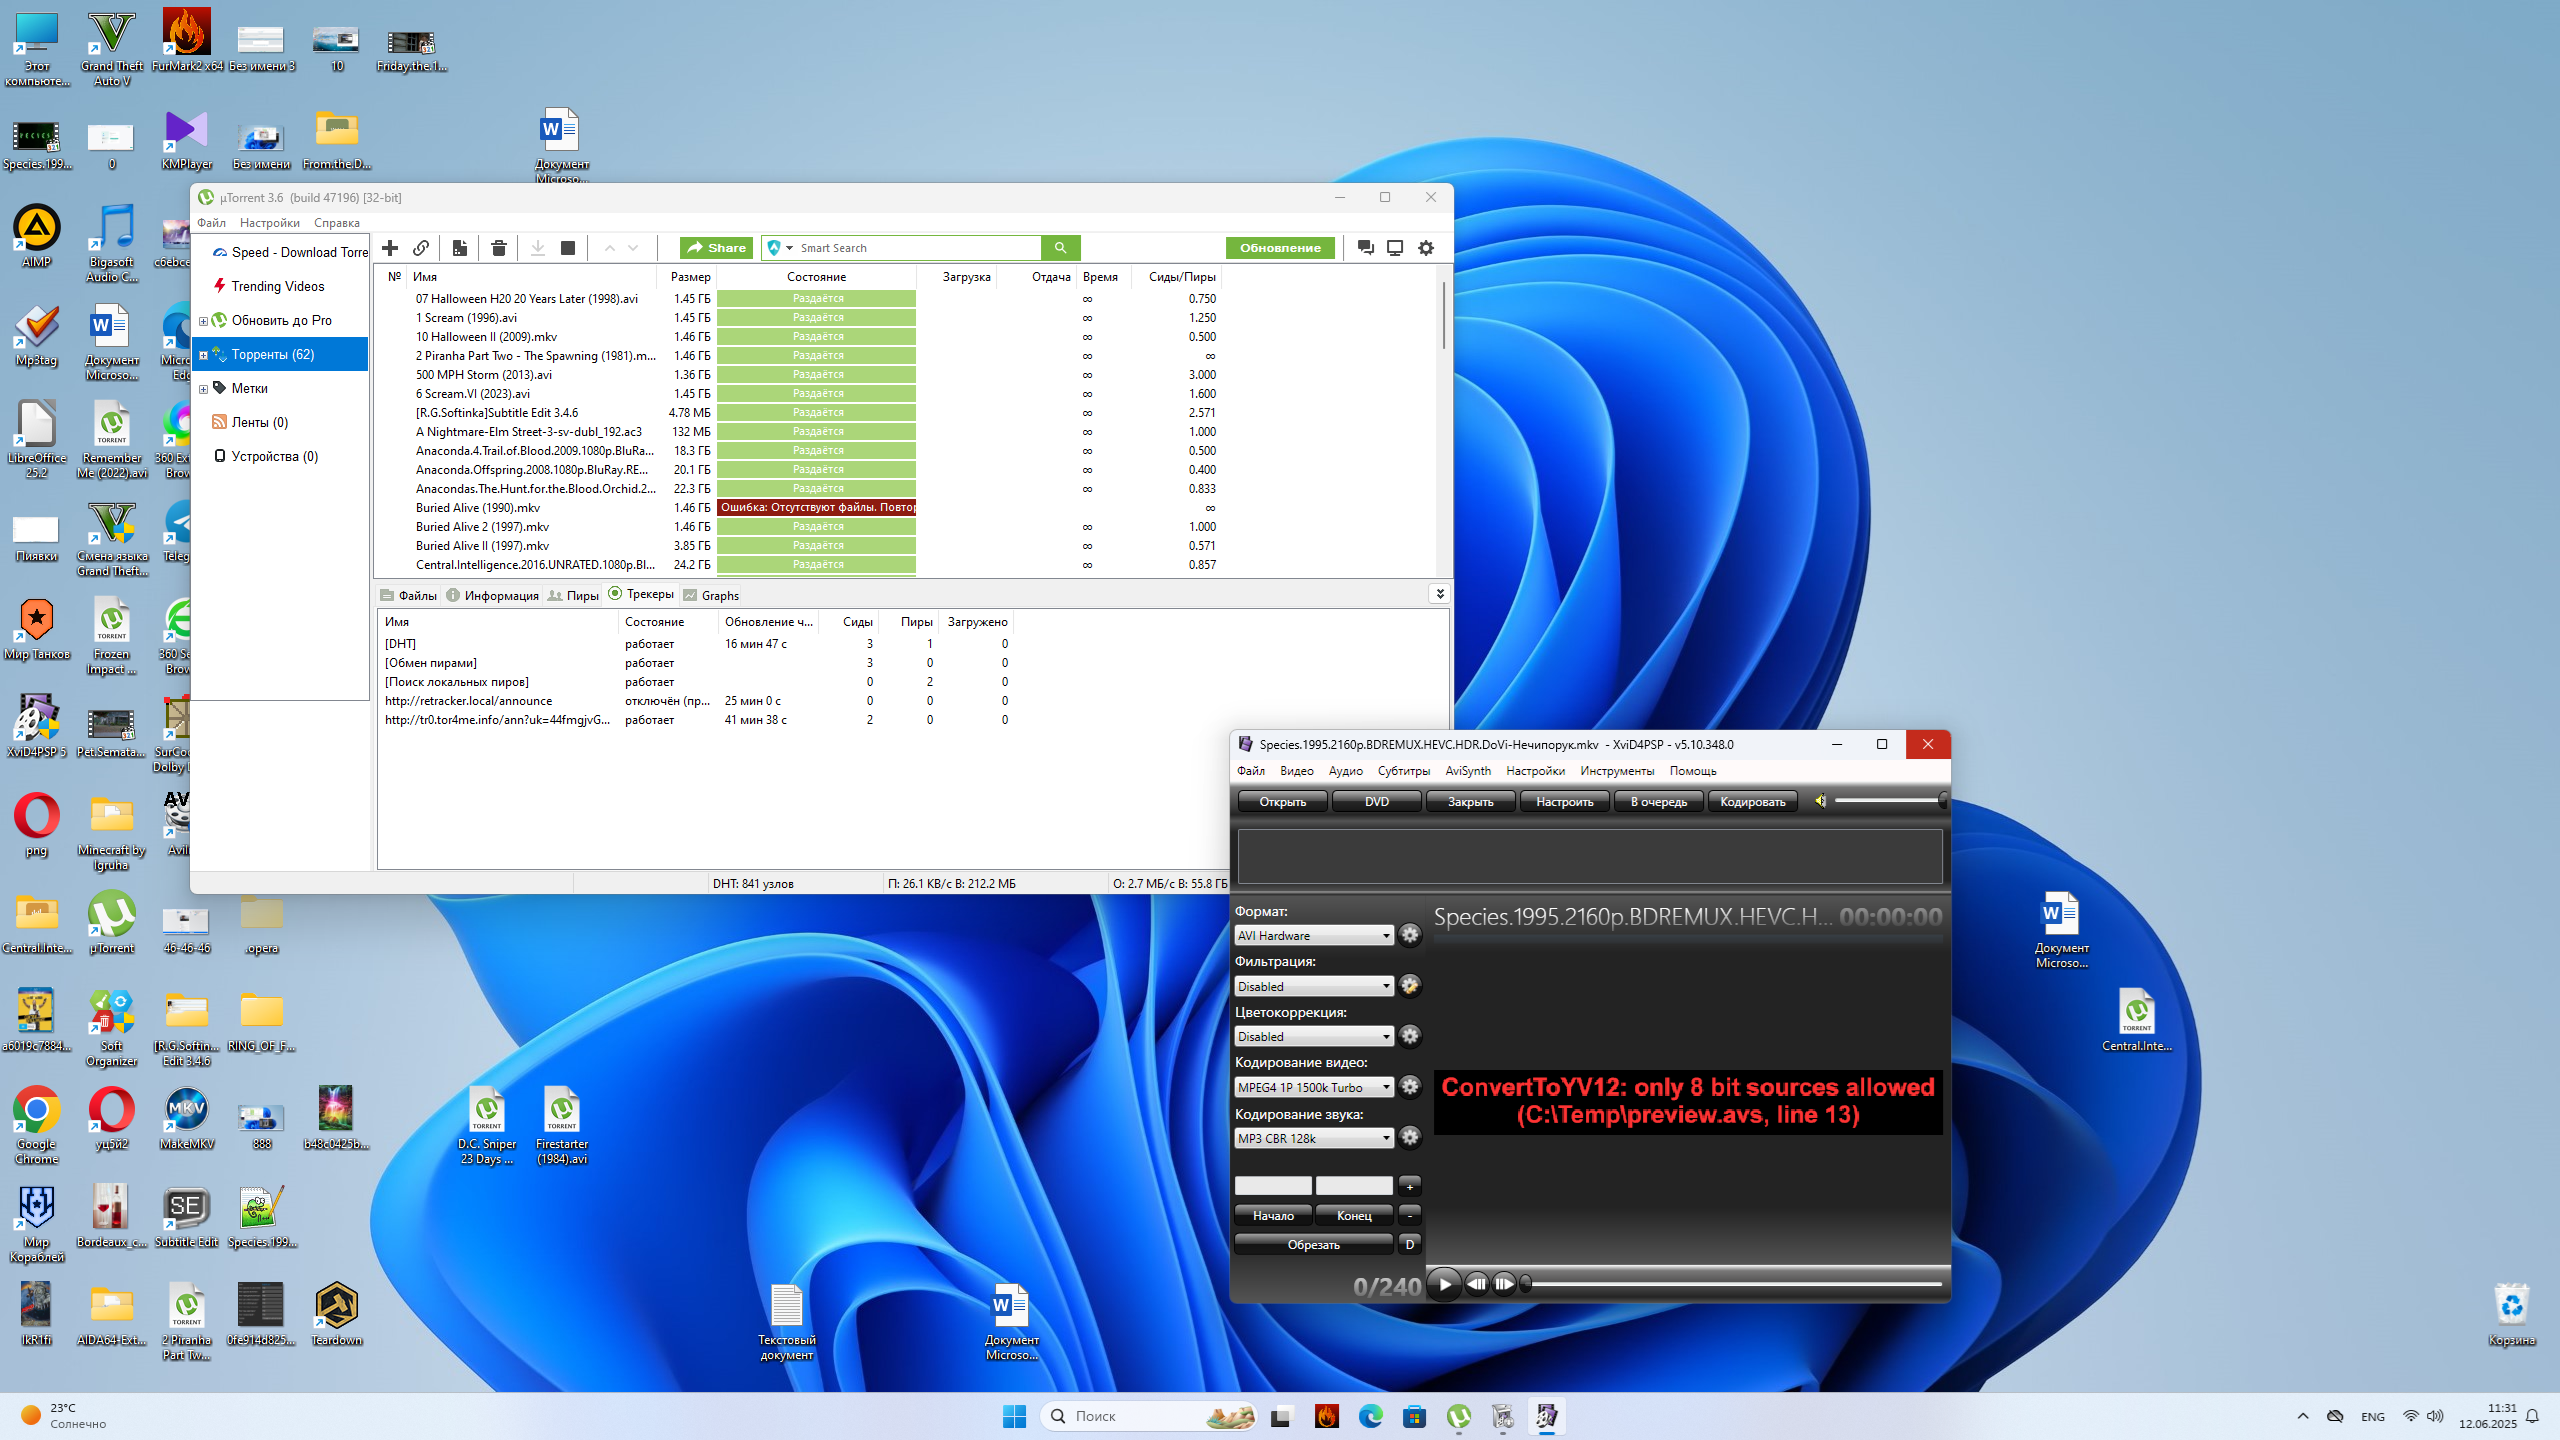This screenshot has width=2560, height=1440.
Task: Move torrent up in queue arrow
Action: point(609,248)
